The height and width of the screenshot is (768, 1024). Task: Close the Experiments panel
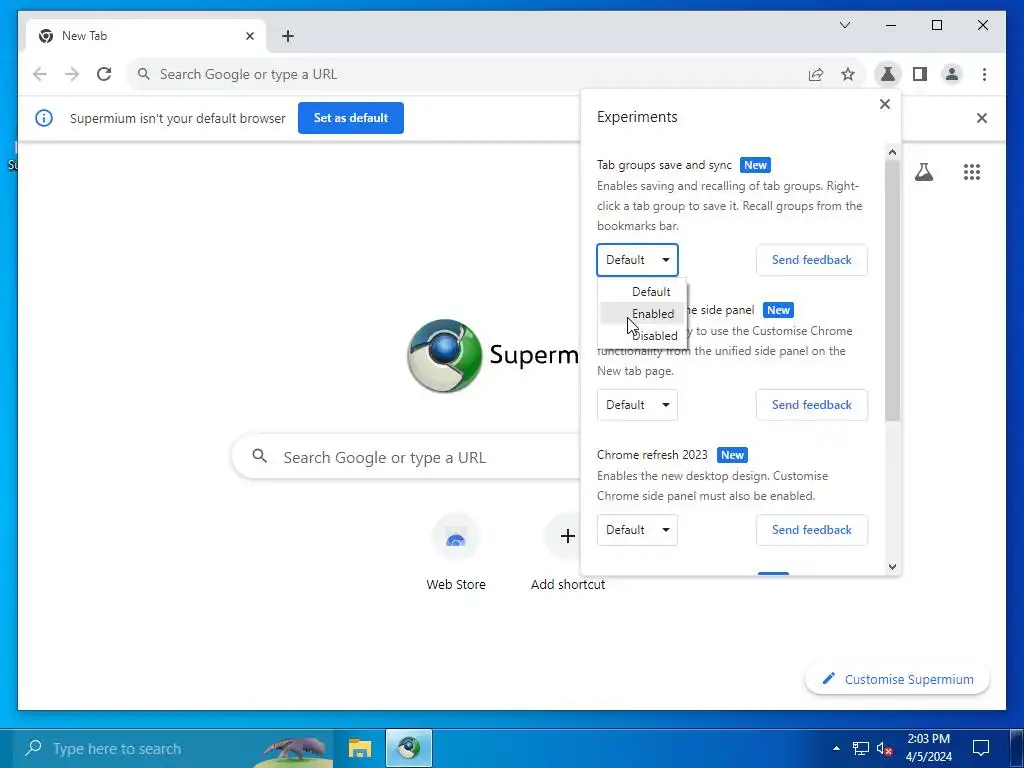coord(885,104)
